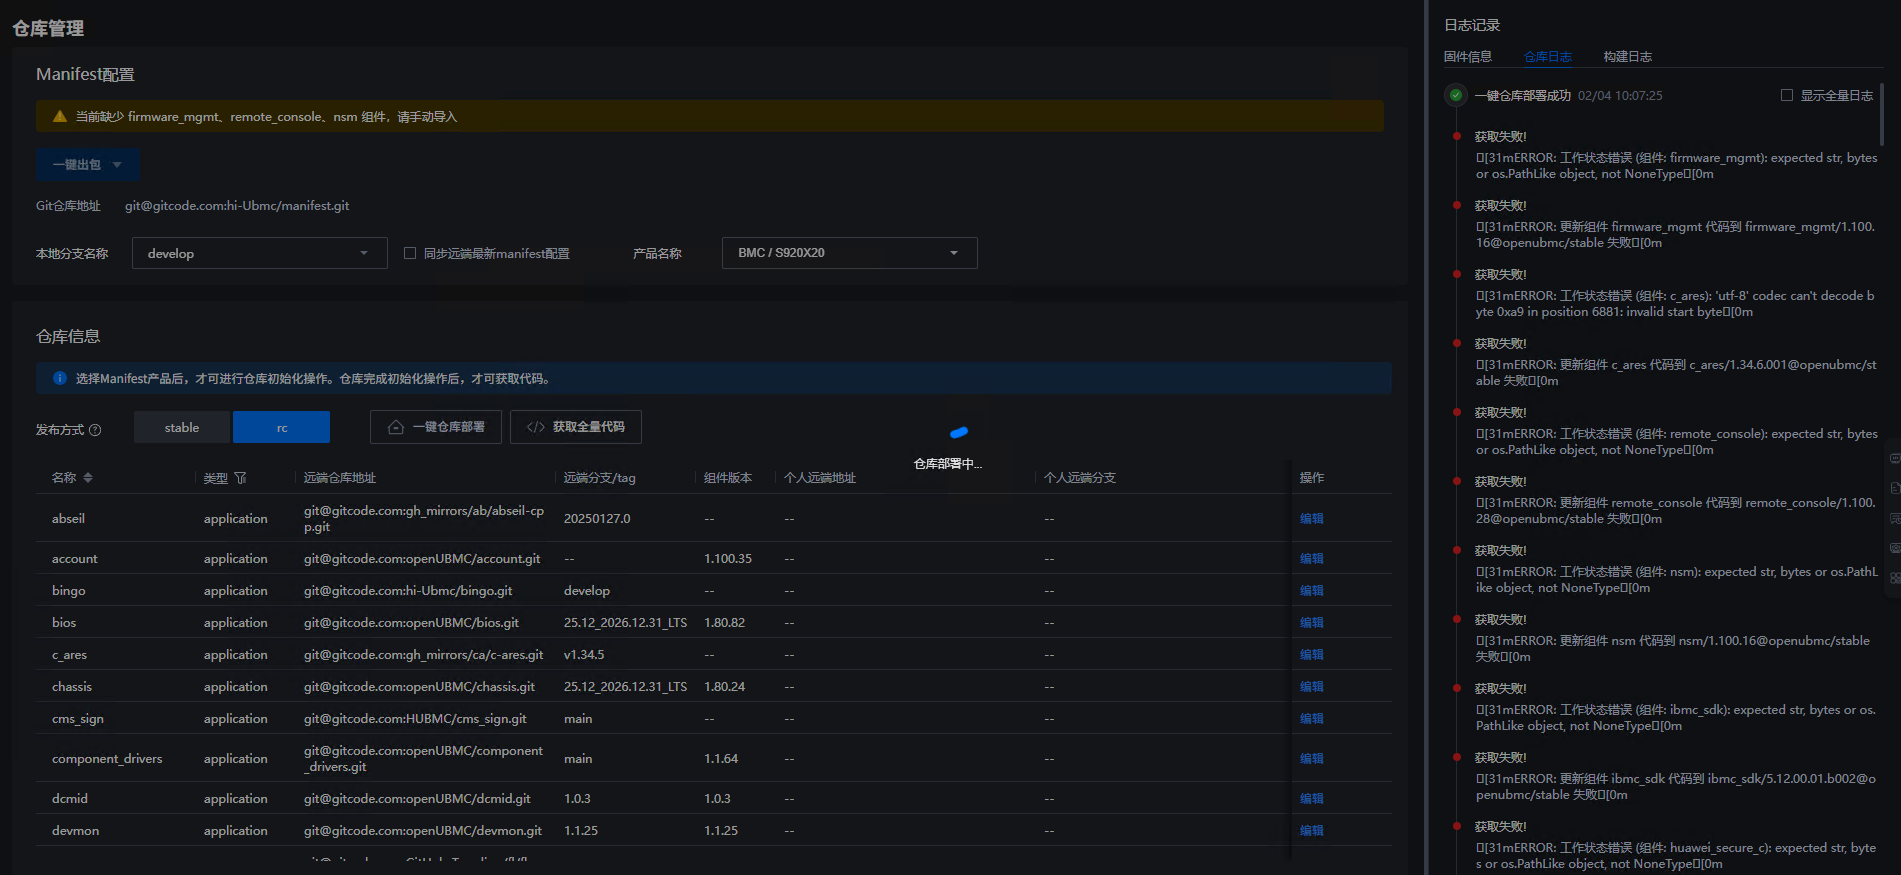Screen dimensions: 1901x875
Task: Click the grid icon in right edge sidebar
Action: pyautogui.click(x=1894, y=578)
